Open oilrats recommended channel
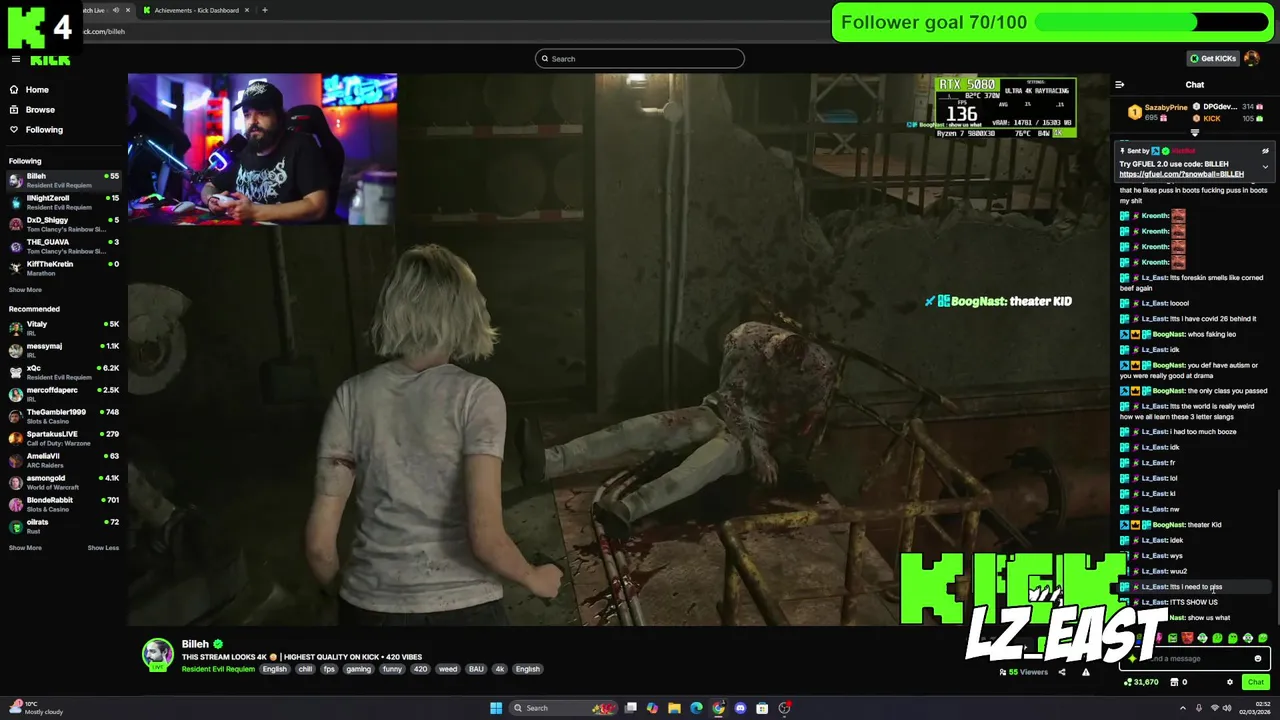Image resolution: width=1280 pixels, height=720 pixels. click(64, 526)
